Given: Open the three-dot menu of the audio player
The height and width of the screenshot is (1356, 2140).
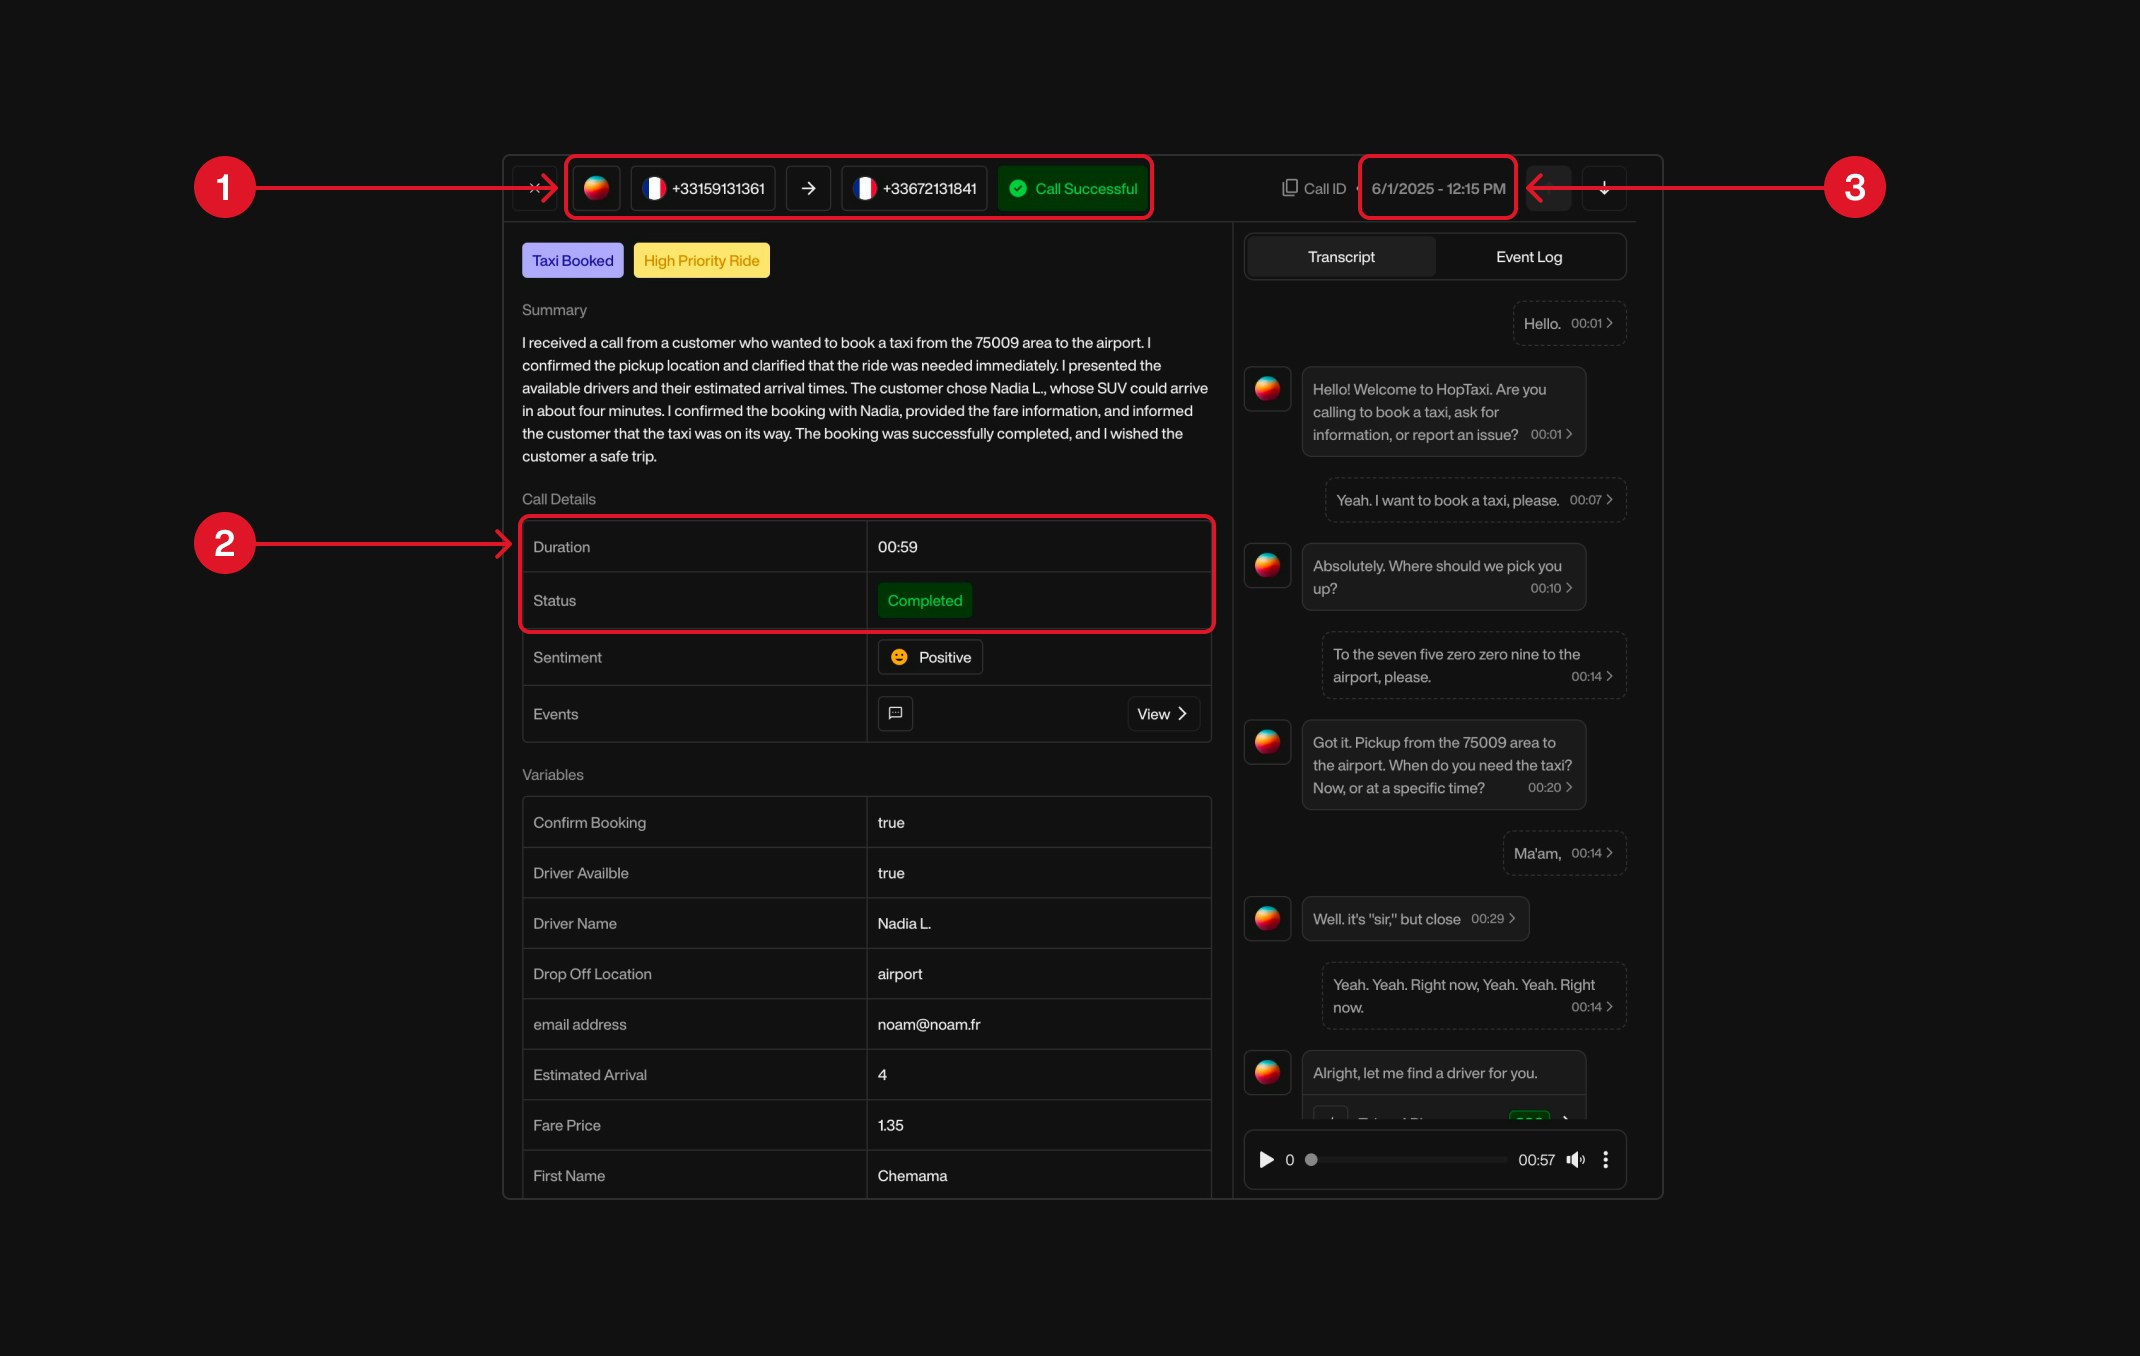Looking at the screenshot, I should [x=1606, y=1160].
